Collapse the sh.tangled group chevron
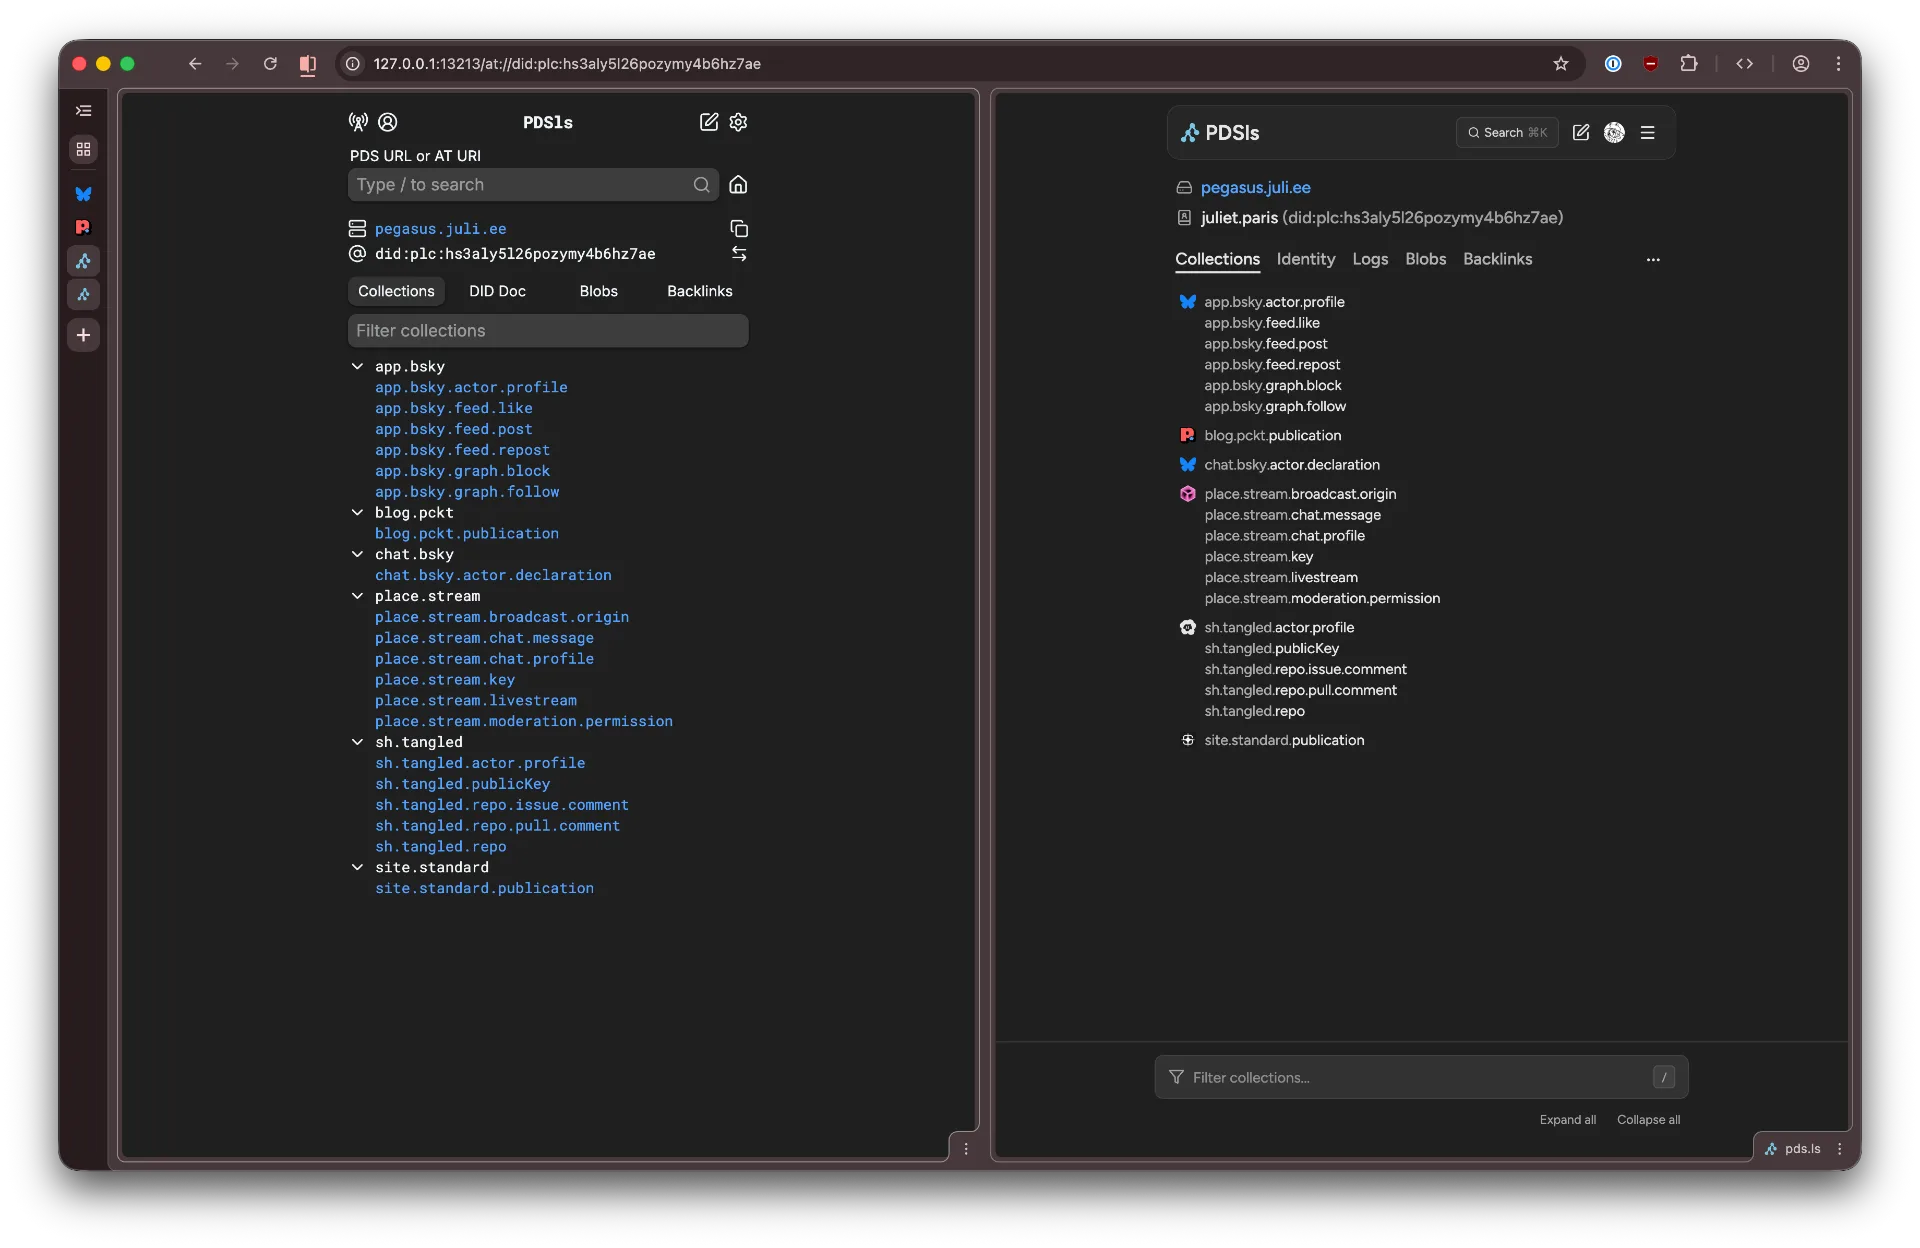This screenshot has width=1920, height=1248. point(357,742)
